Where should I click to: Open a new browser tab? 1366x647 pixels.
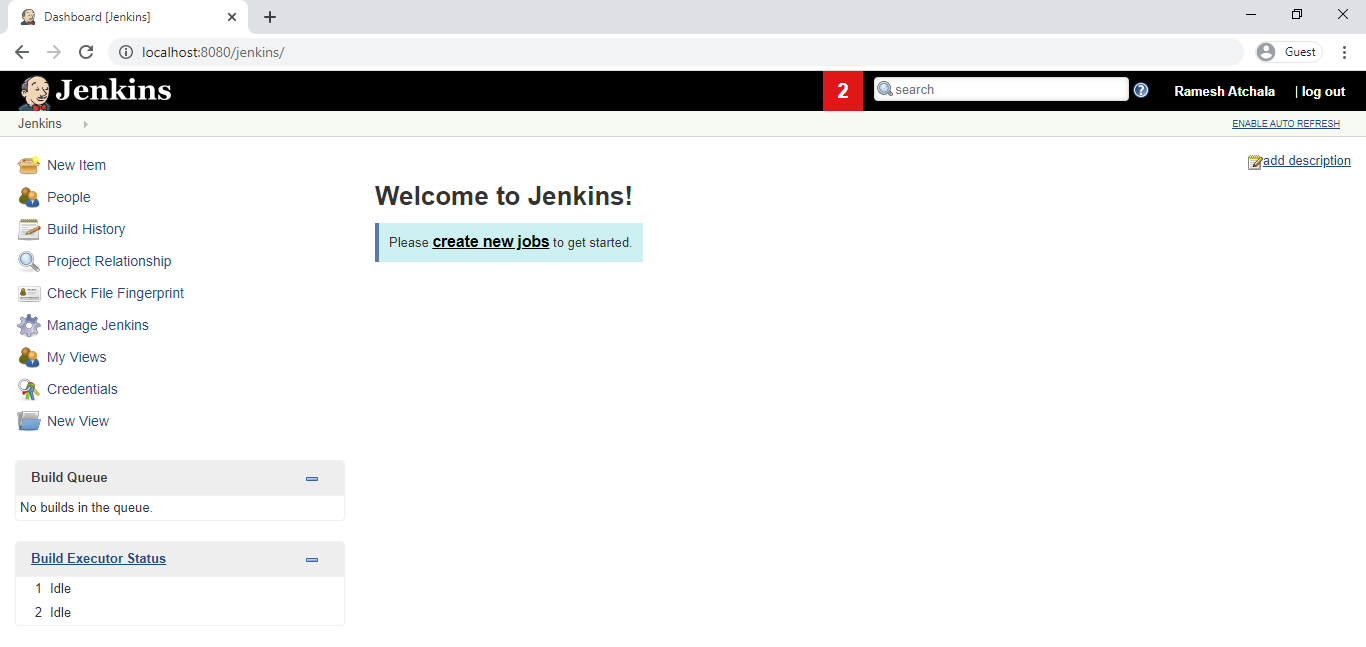coord(270,17)
